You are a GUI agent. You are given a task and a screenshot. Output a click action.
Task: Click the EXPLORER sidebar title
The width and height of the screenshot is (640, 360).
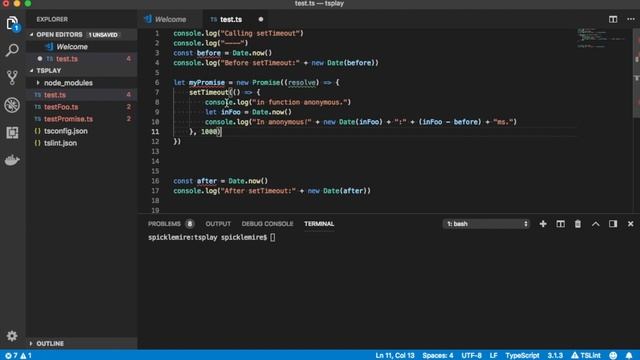coord(52,19)
